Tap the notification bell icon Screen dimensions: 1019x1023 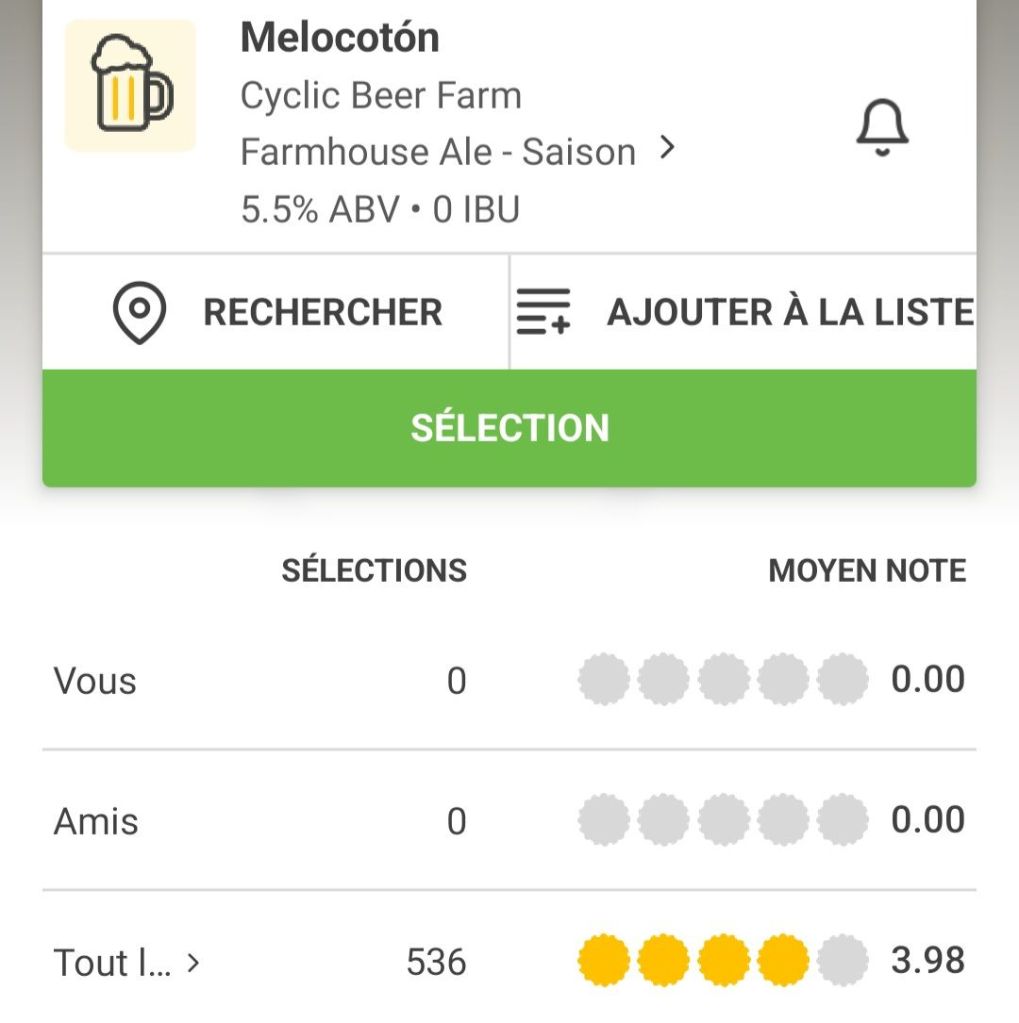click(x=882, y=129)
